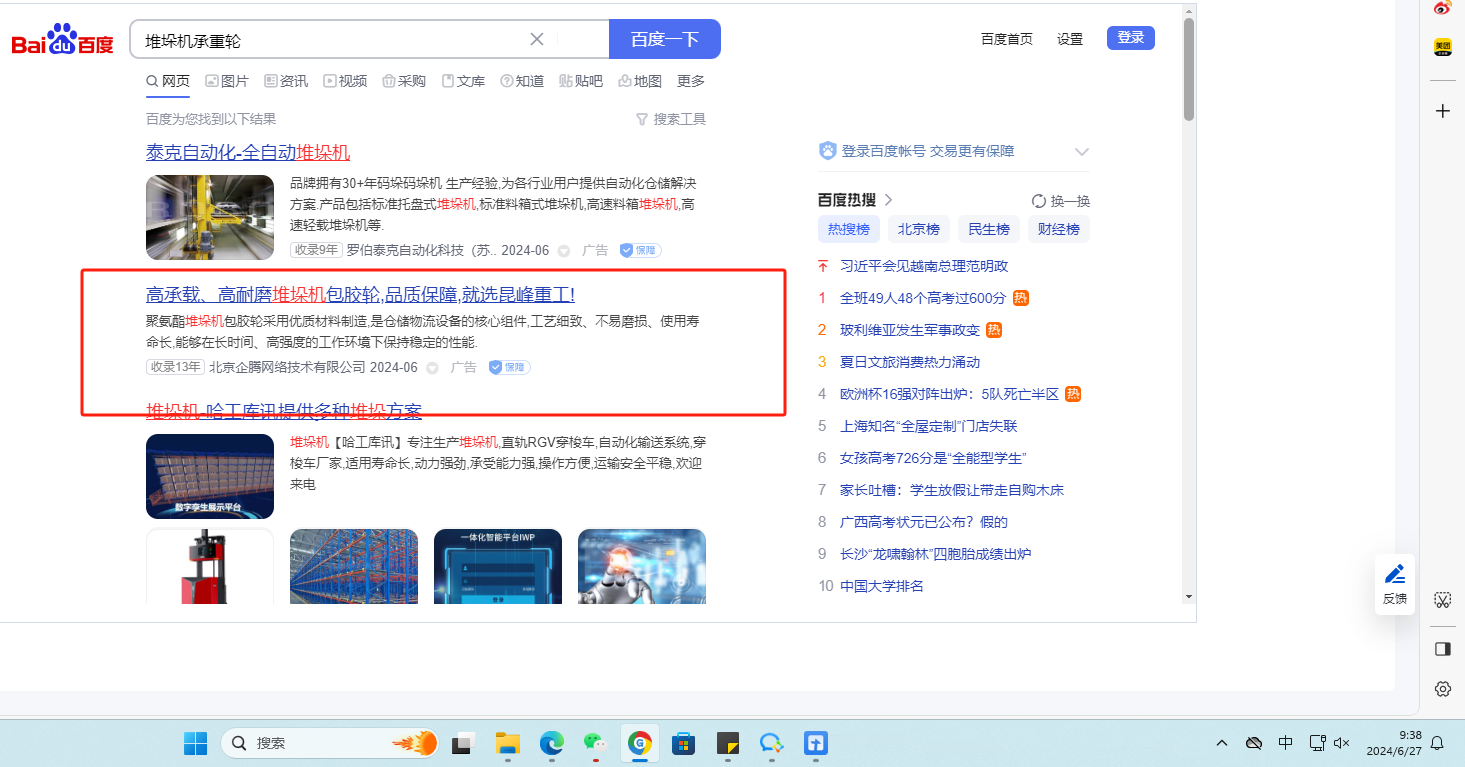
Task: Click the screenshot scissors icon in sidebar
Action: pos(1442,600)
